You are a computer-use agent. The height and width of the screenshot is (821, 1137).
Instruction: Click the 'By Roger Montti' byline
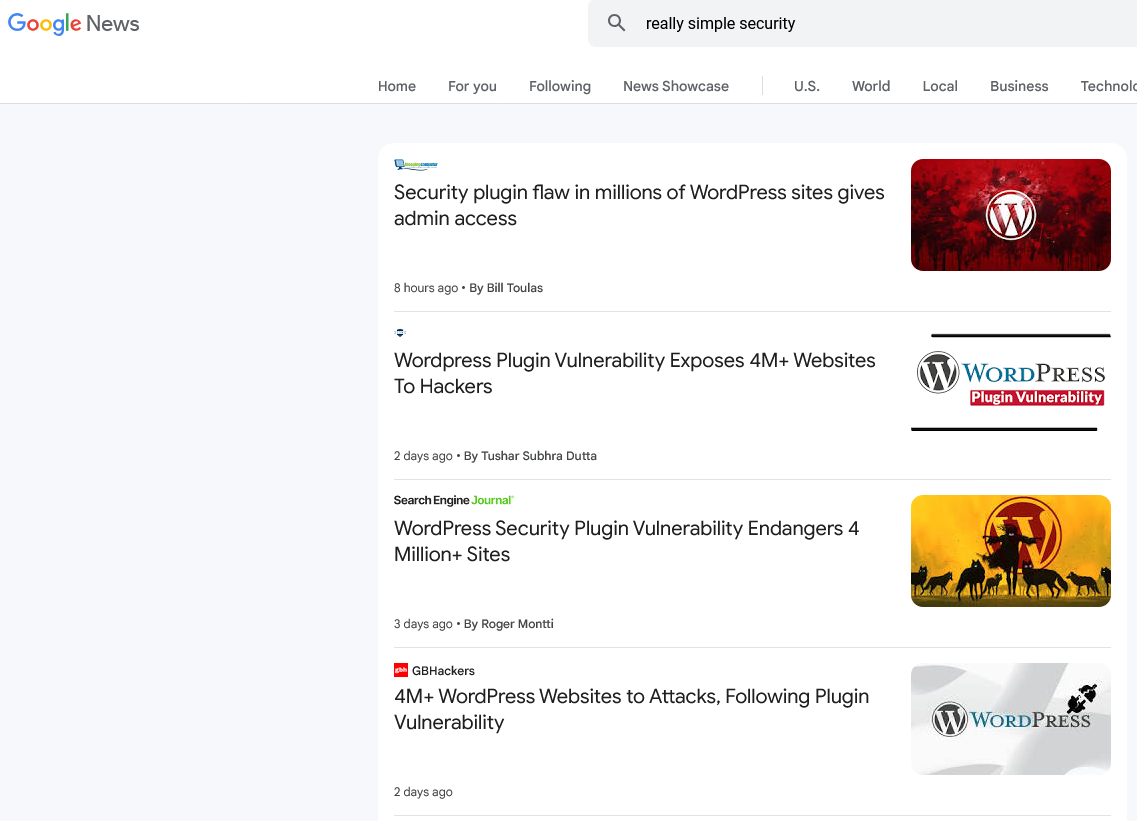click(x=508, y=624)
